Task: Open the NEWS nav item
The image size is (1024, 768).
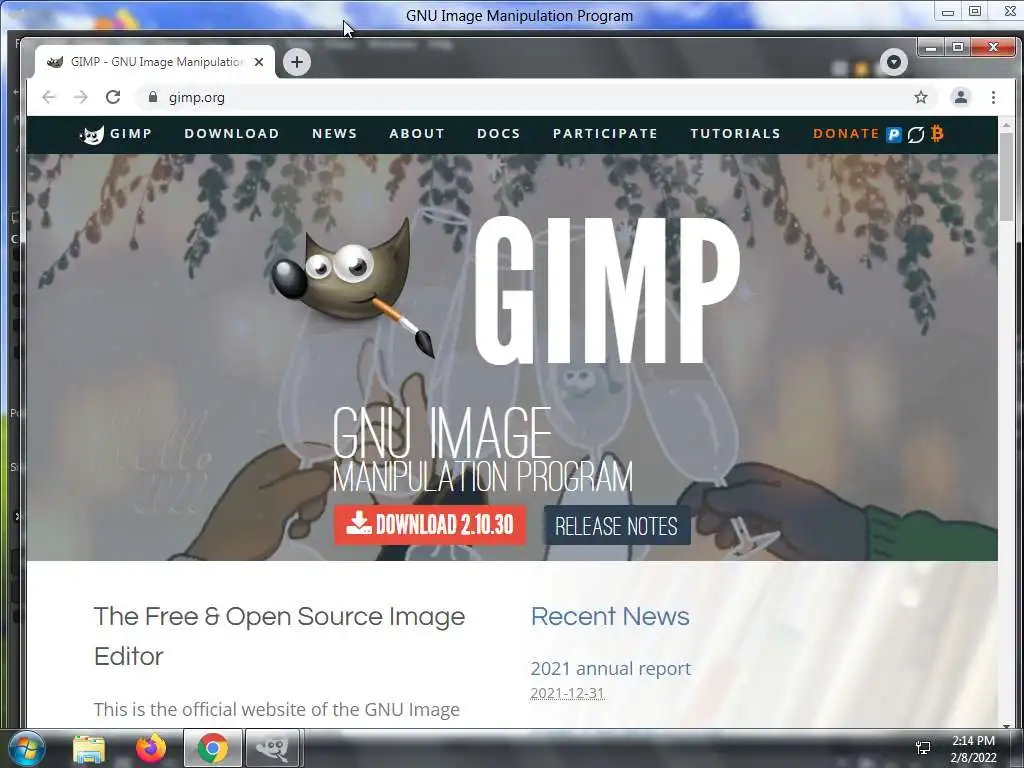Action: [x=334, y=134]
